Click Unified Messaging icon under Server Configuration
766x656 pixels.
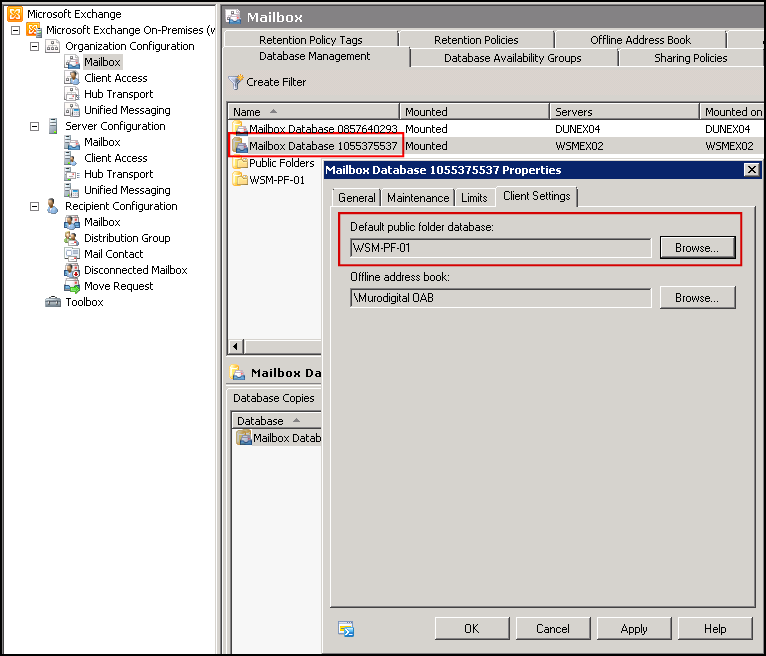pos(72,190)
